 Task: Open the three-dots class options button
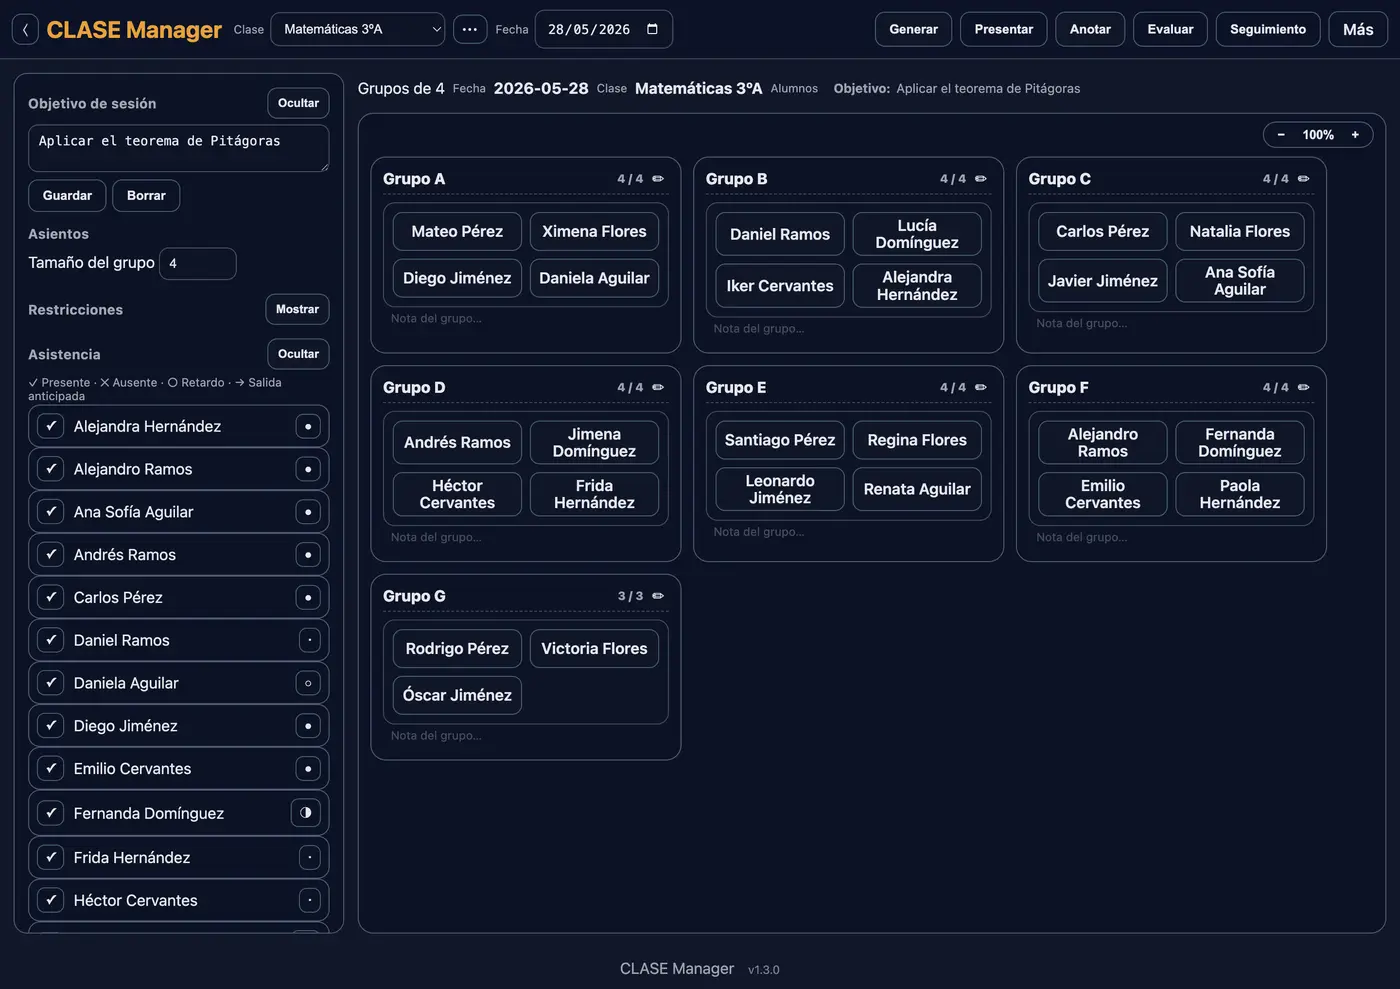(470, 29)
